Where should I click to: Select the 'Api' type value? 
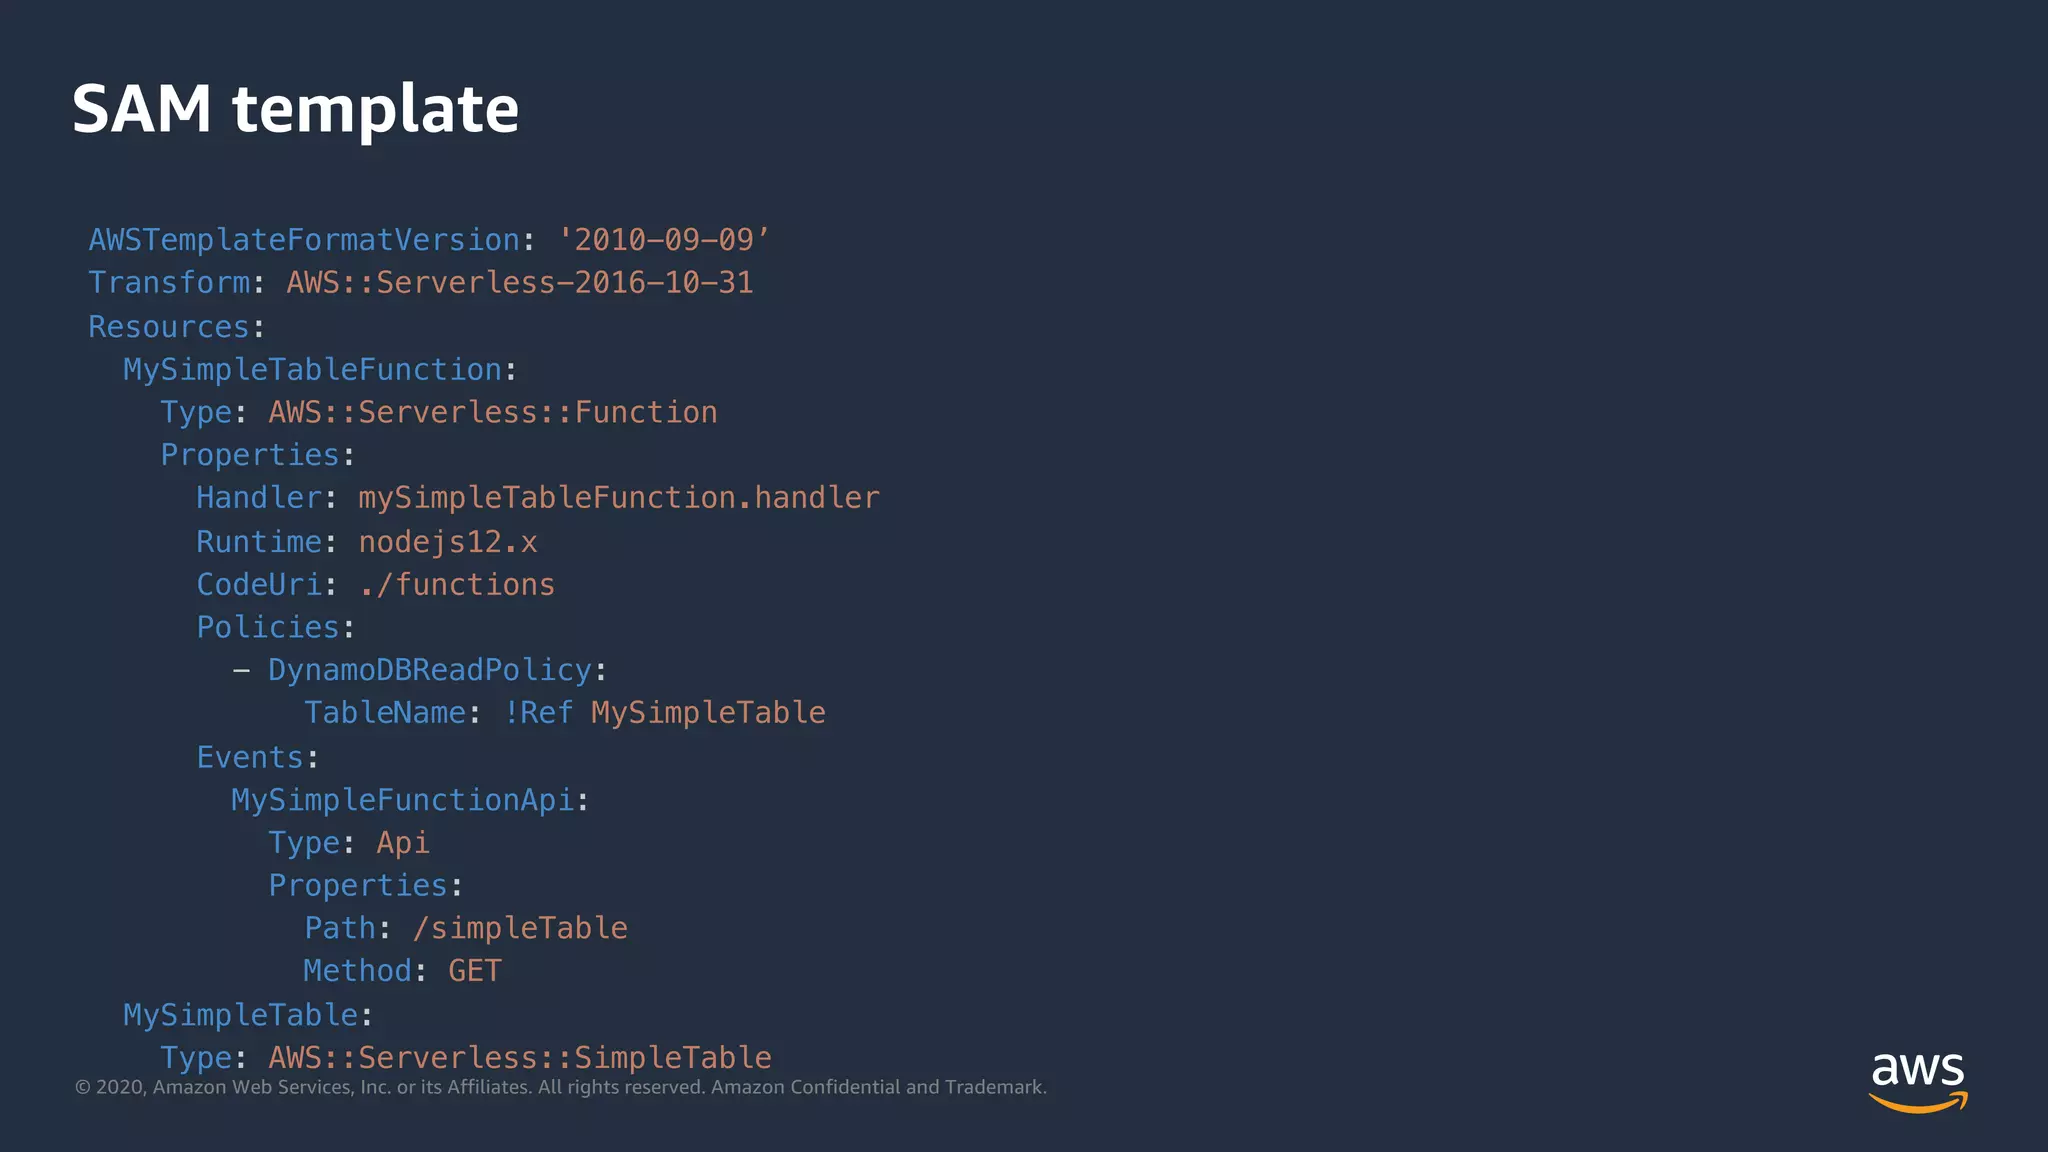coord(403,844)
